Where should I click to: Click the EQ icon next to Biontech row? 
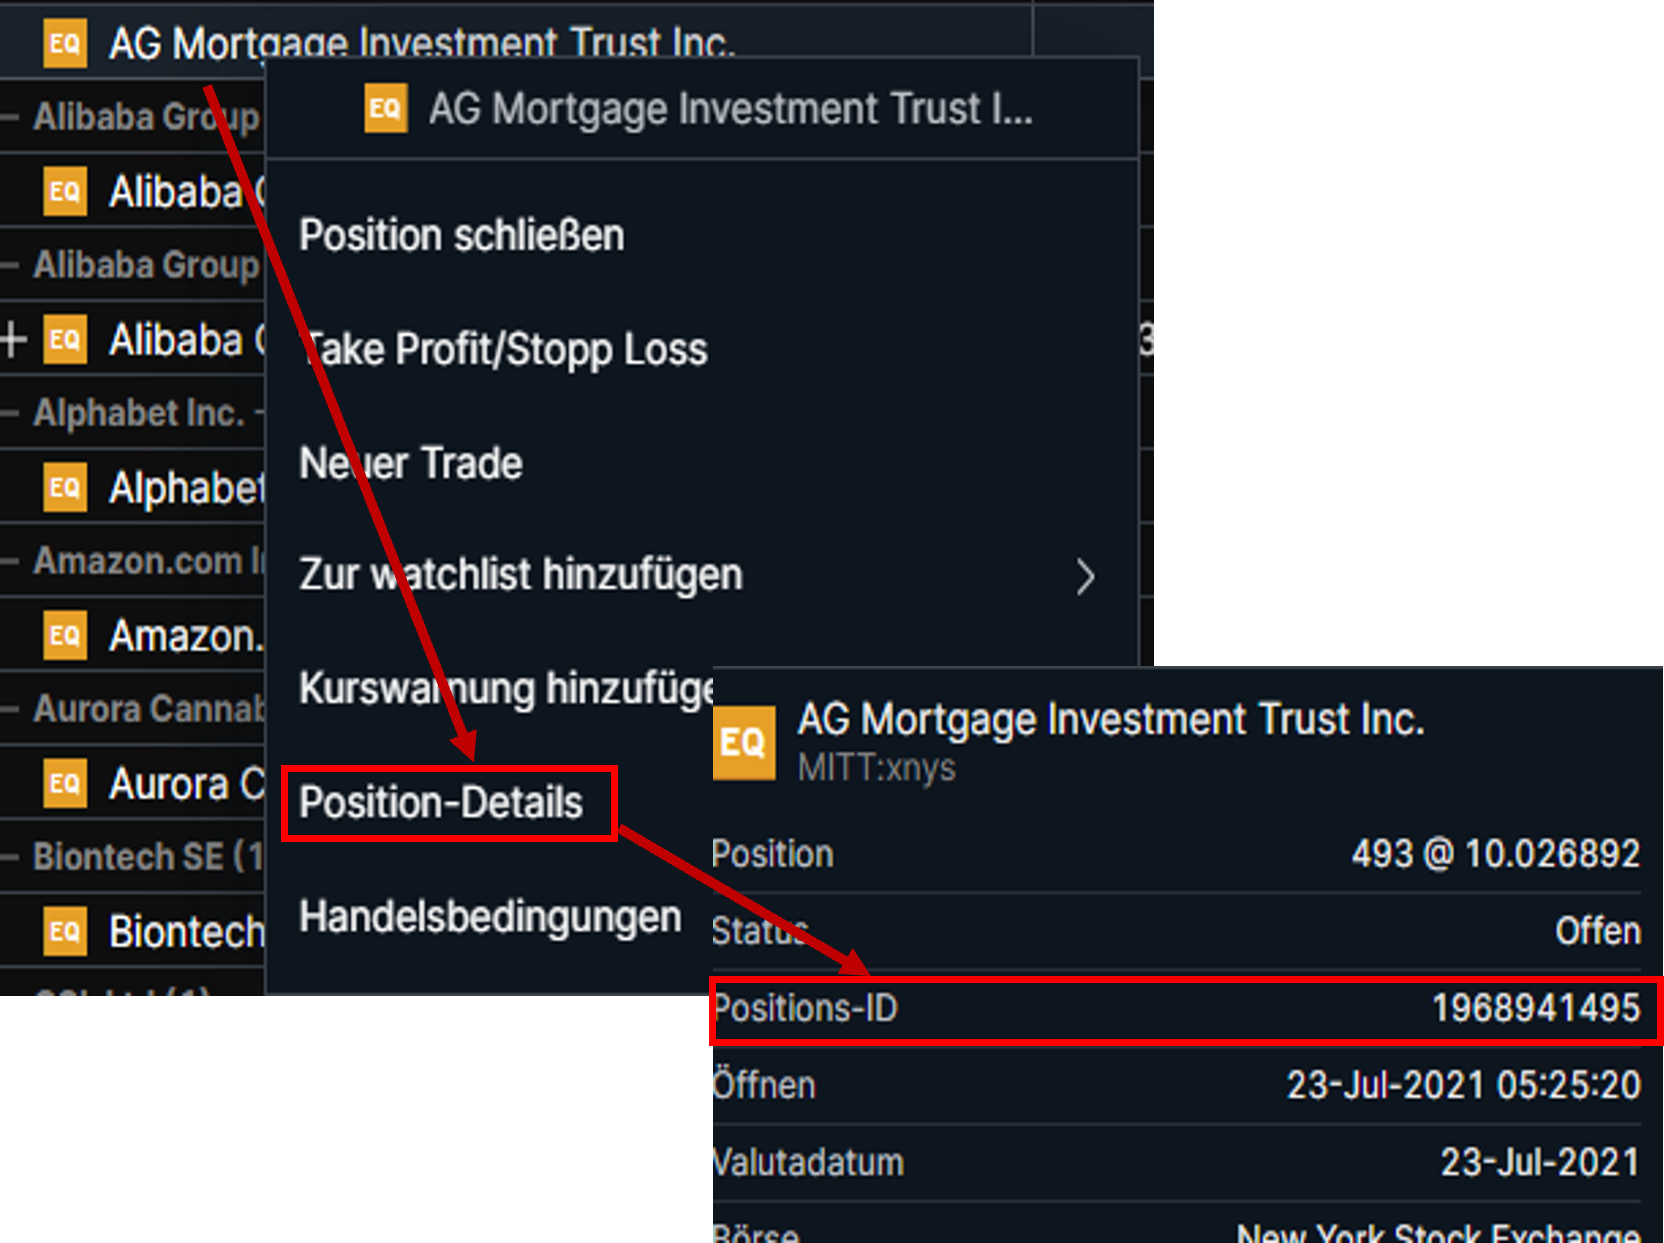(x=65, y=931)
